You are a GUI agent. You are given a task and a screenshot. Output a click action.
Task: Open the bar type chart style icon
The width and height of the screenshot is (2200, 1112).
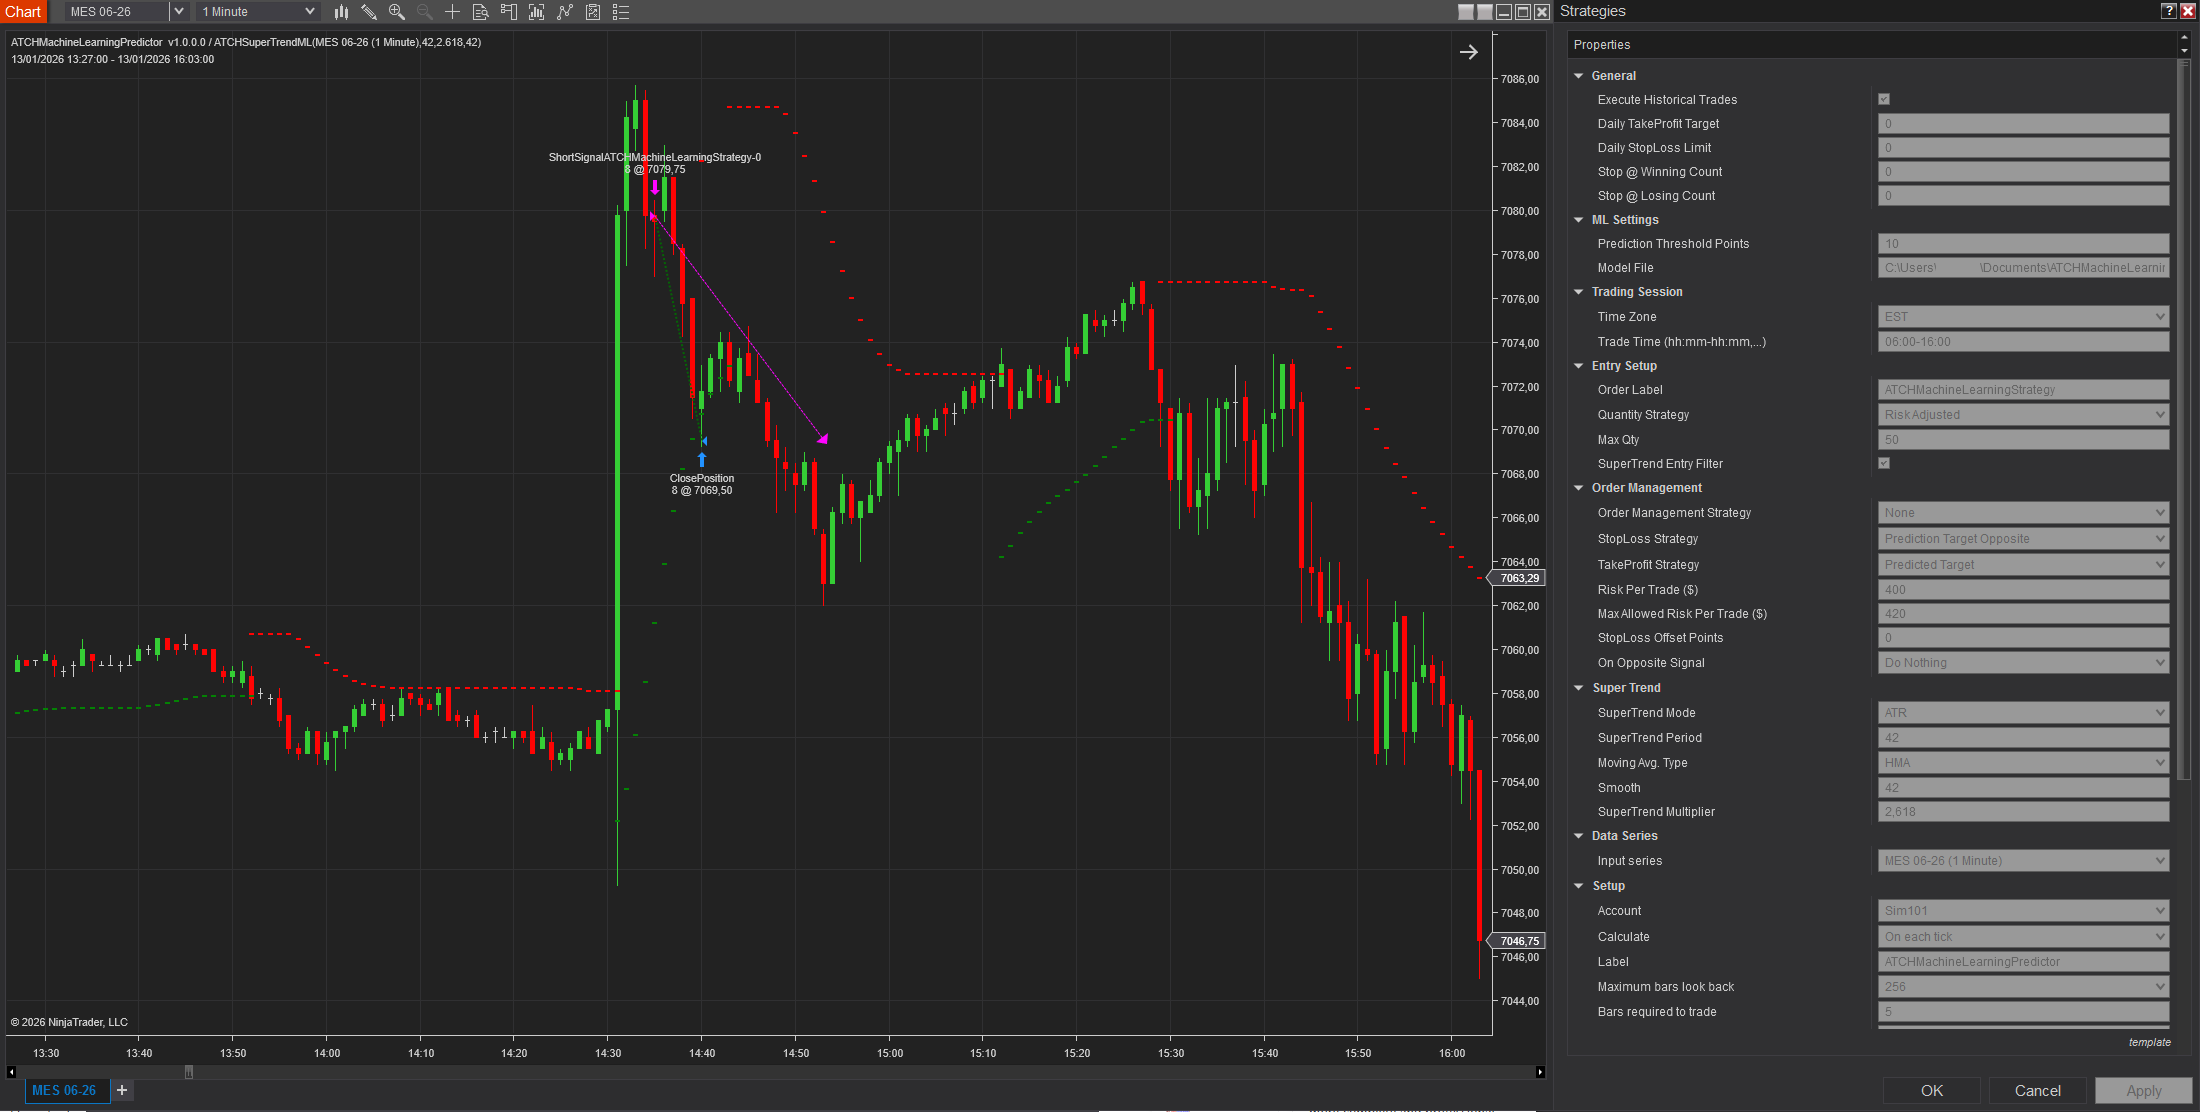341,12
